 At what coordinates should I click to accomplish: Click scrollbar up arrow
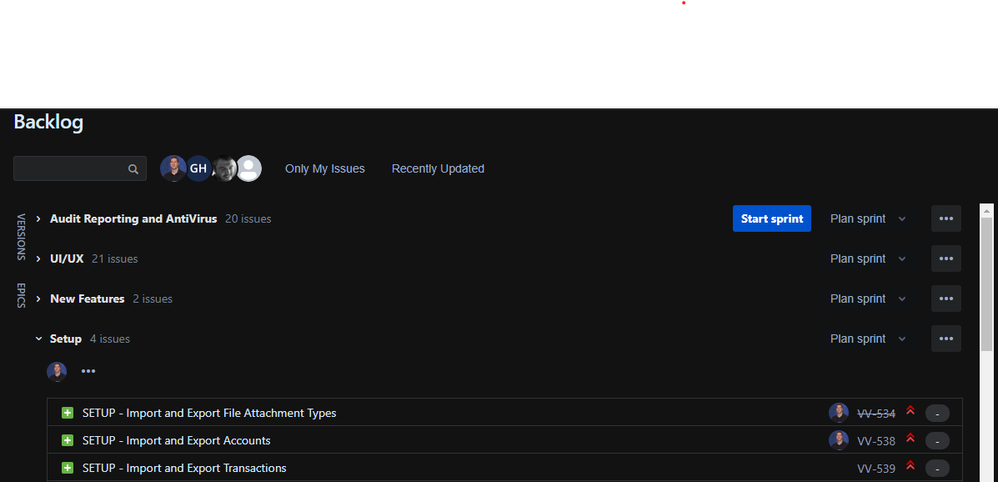pos(987,211)
